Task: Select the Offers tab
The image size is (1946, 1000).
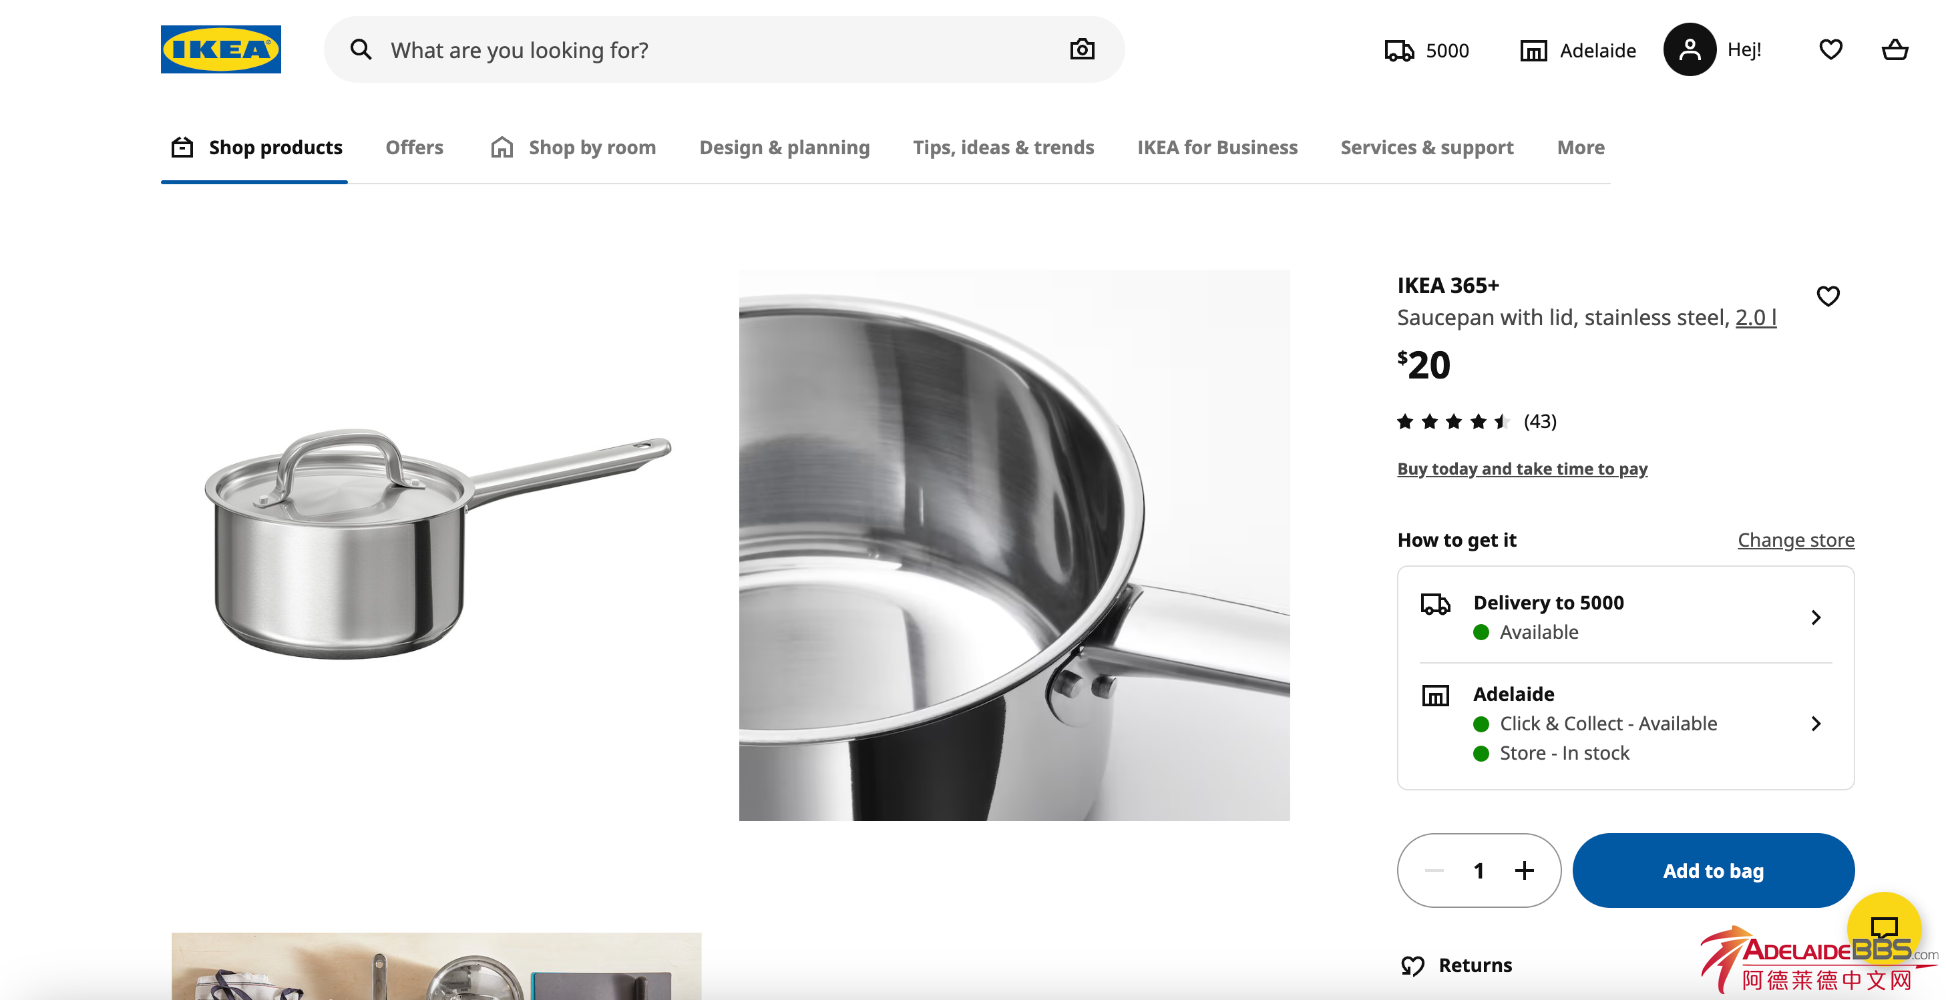Action: pos(414,148)
